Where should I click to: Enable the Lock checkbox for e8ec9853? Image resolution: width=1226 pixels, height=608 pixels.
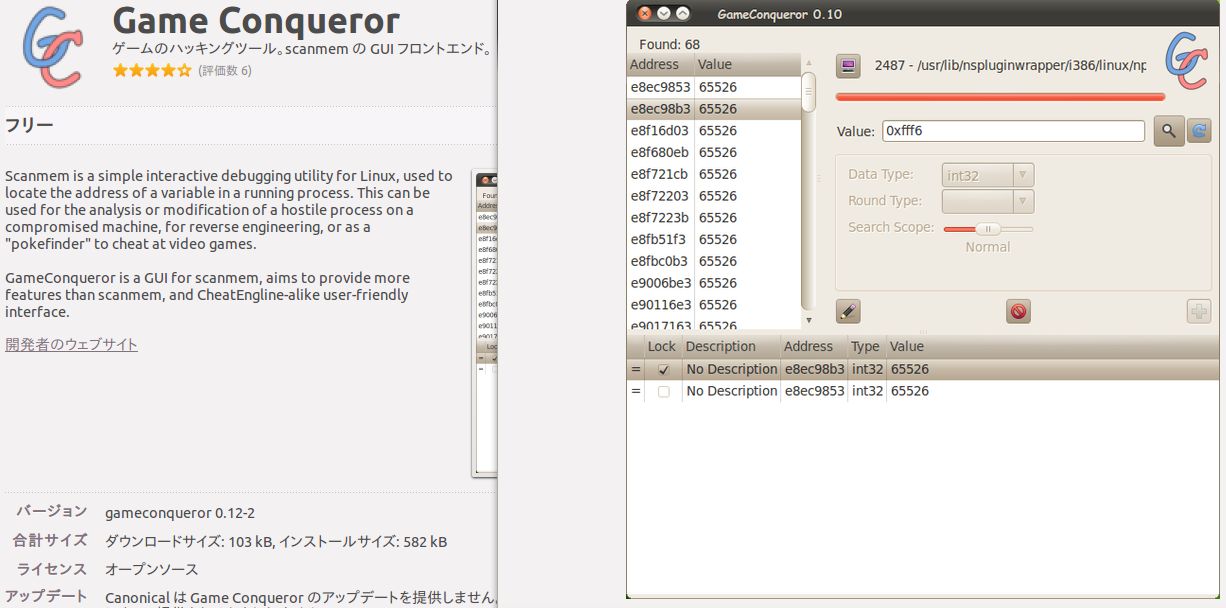(664, 391)
